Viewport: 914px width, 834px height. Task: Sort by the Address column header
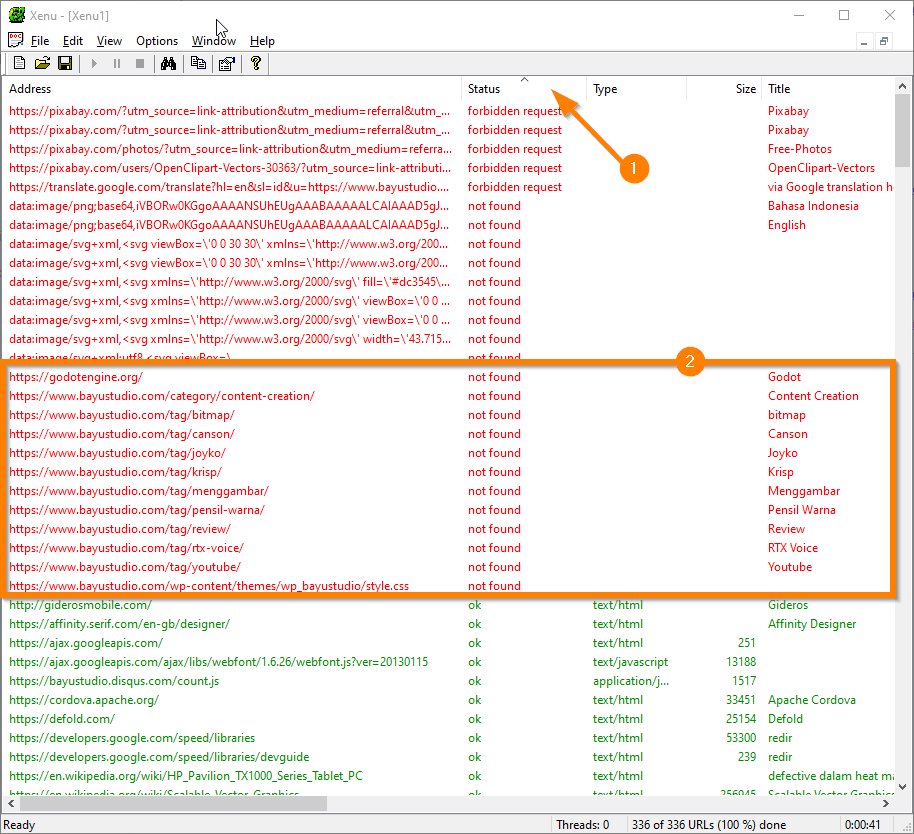(x=232, y=89)
